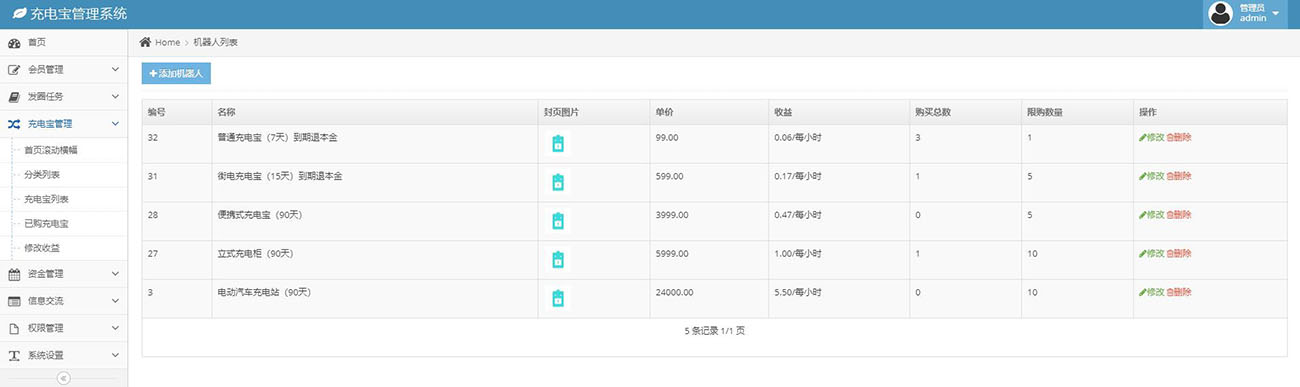
Task: Click 删除 for 电动汽车充电站（90天）row
Action: (x=1179, y=293)
